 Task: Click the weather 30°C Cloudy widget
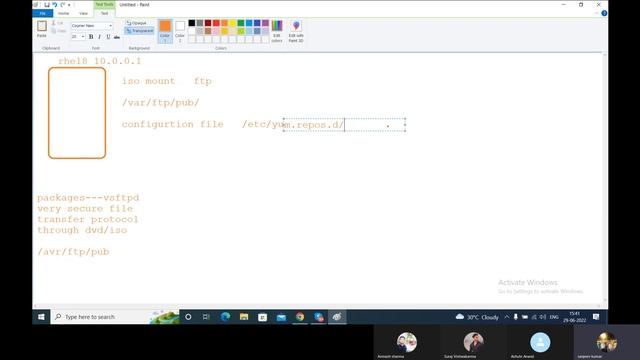(x=477, y=317)
